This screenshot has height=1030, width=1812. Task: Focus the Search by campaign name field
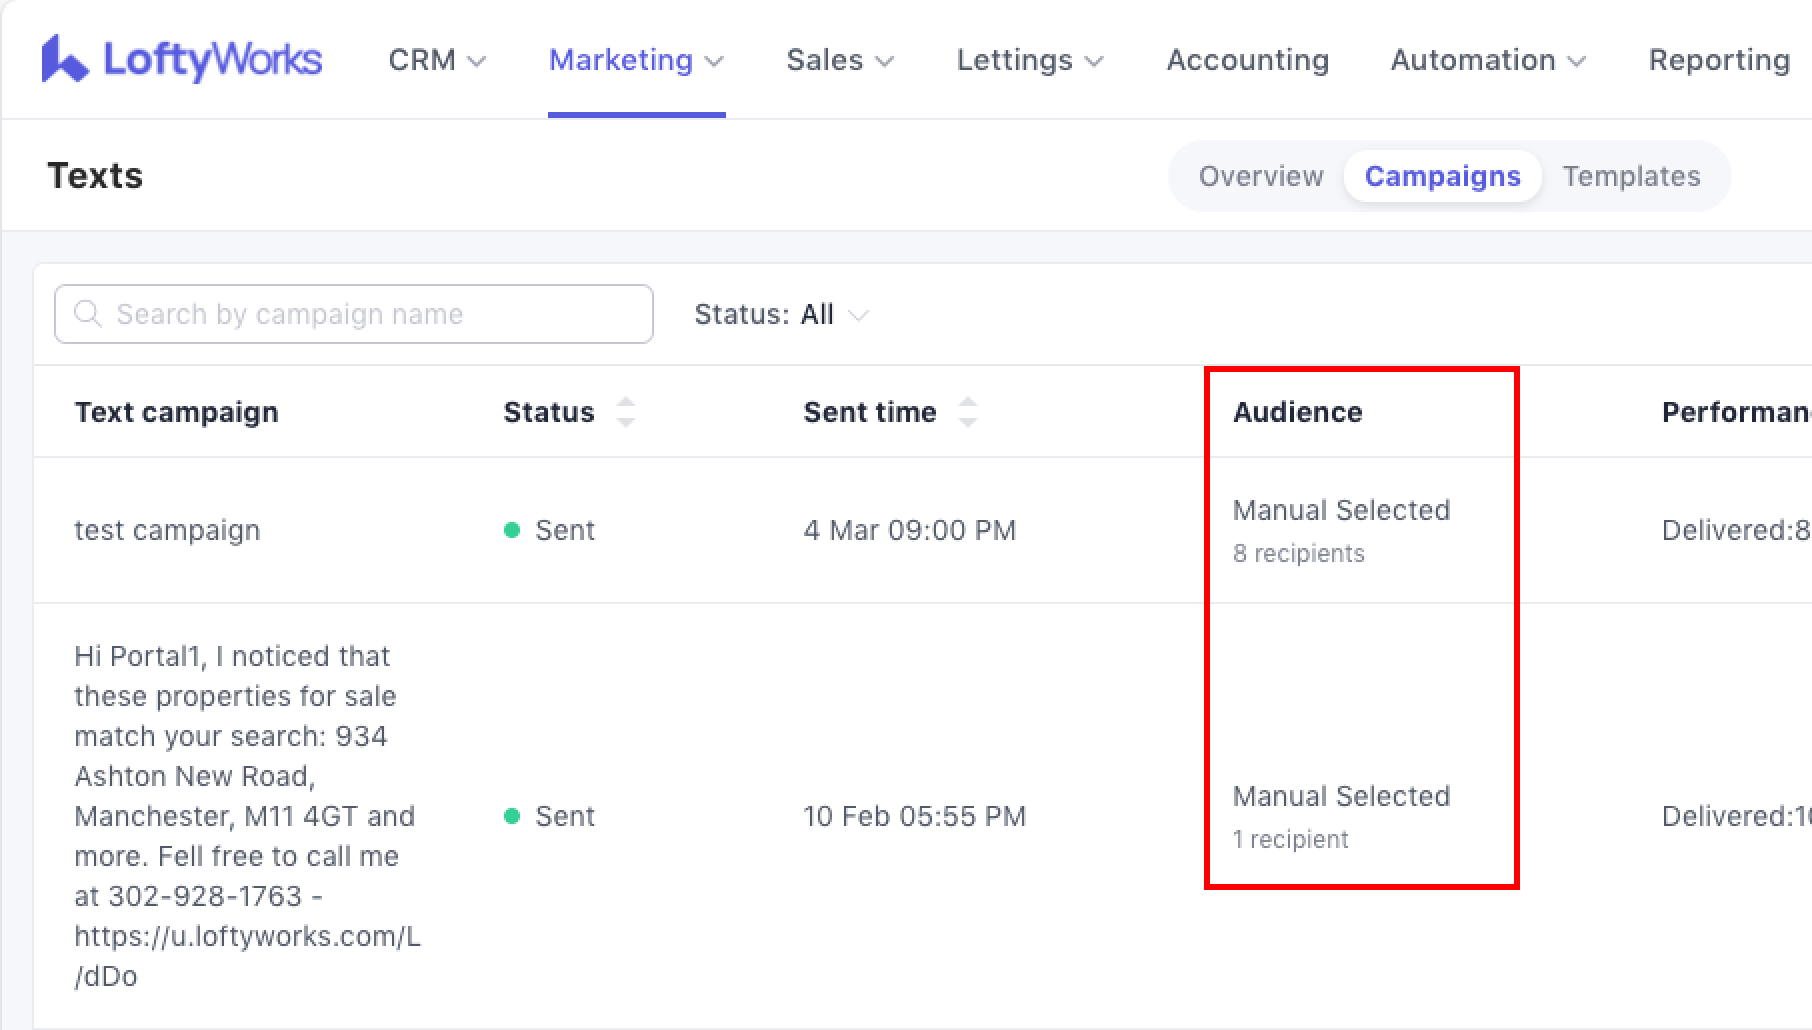point(370,314)
